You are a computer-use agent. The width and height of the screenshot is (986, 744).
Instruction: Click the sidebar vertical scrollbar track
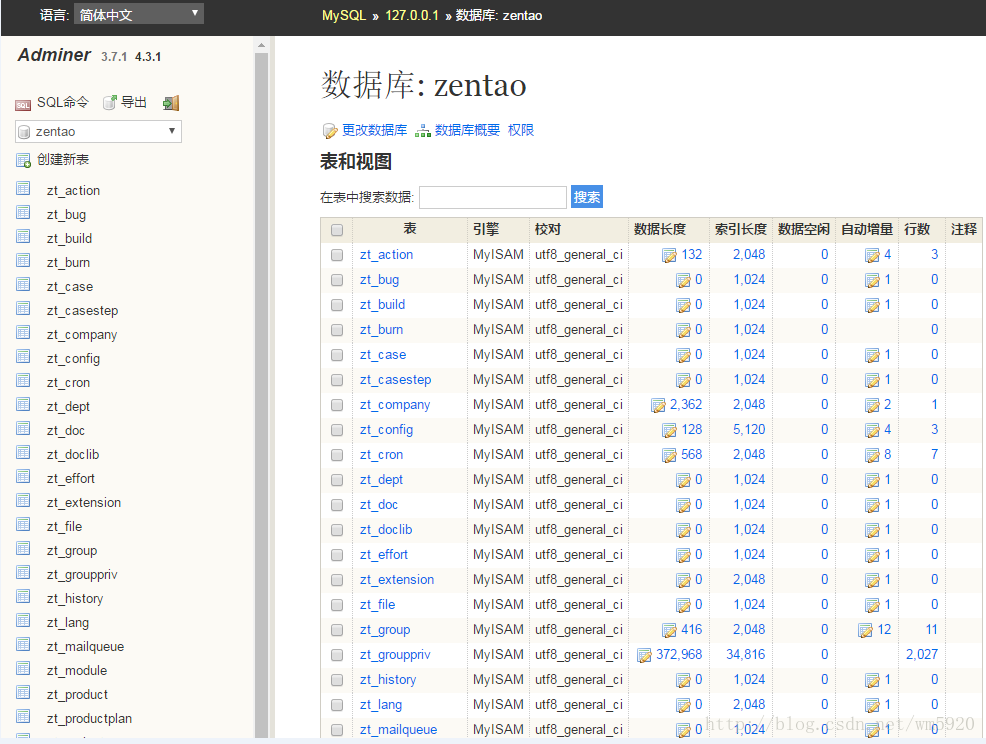[x=262, y=395]
